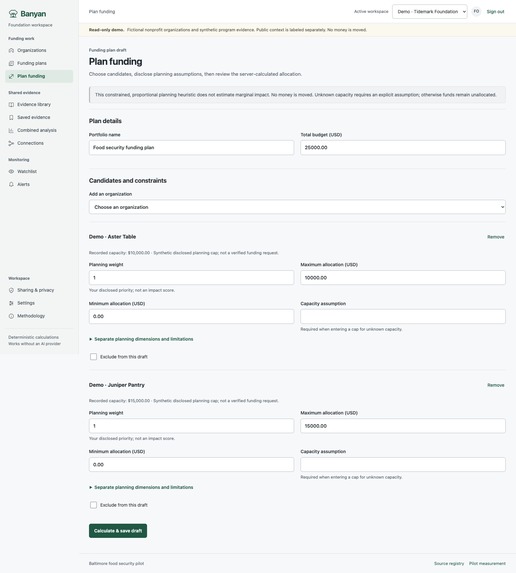The image size is (516, 573).
Task: Click Juniper Pantry Capacity assumption field
Action: [403, 465]
